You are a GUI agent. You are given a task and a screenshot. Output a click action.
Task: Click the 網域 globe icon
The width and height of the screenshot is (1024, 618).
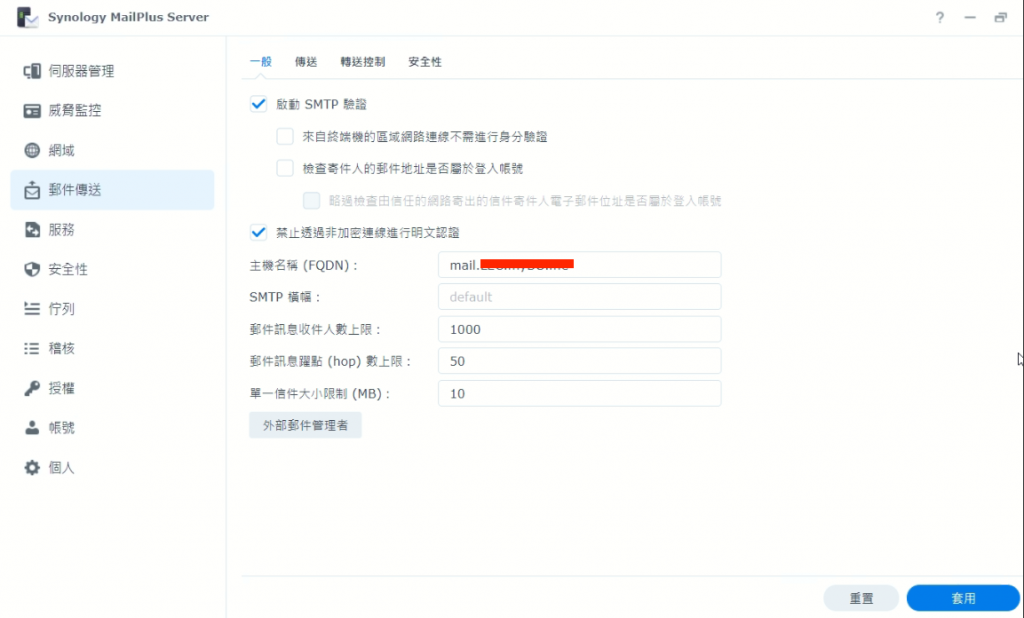click(x=32, y=150)
